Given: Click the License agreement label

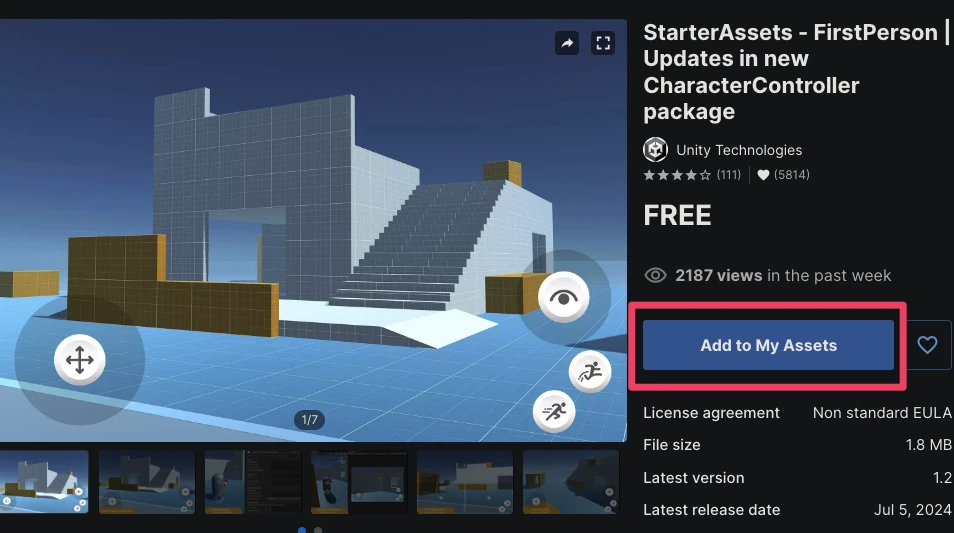Looking at the screenshot, I should tap(711, 413).
